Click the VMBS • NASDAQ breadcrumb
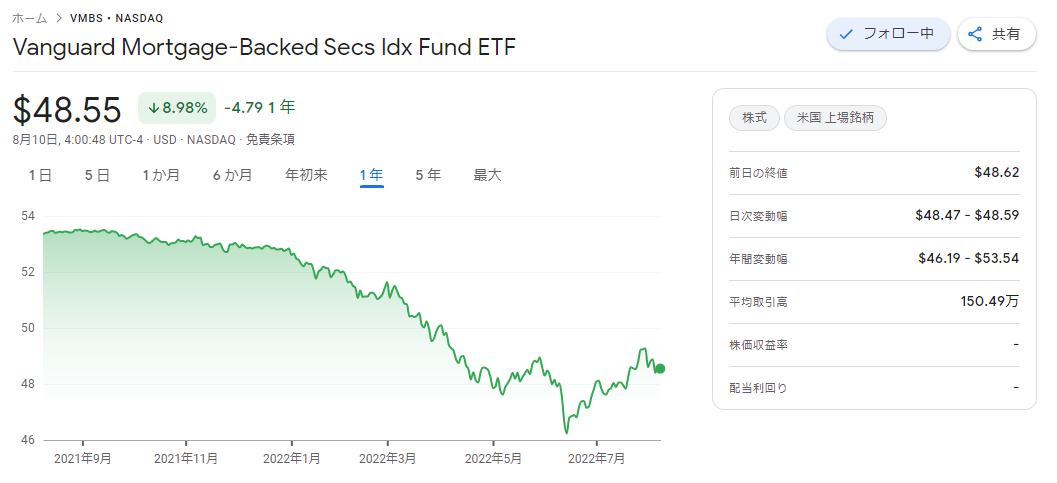This screenshot has width=1057, height=483. point(117,18)
